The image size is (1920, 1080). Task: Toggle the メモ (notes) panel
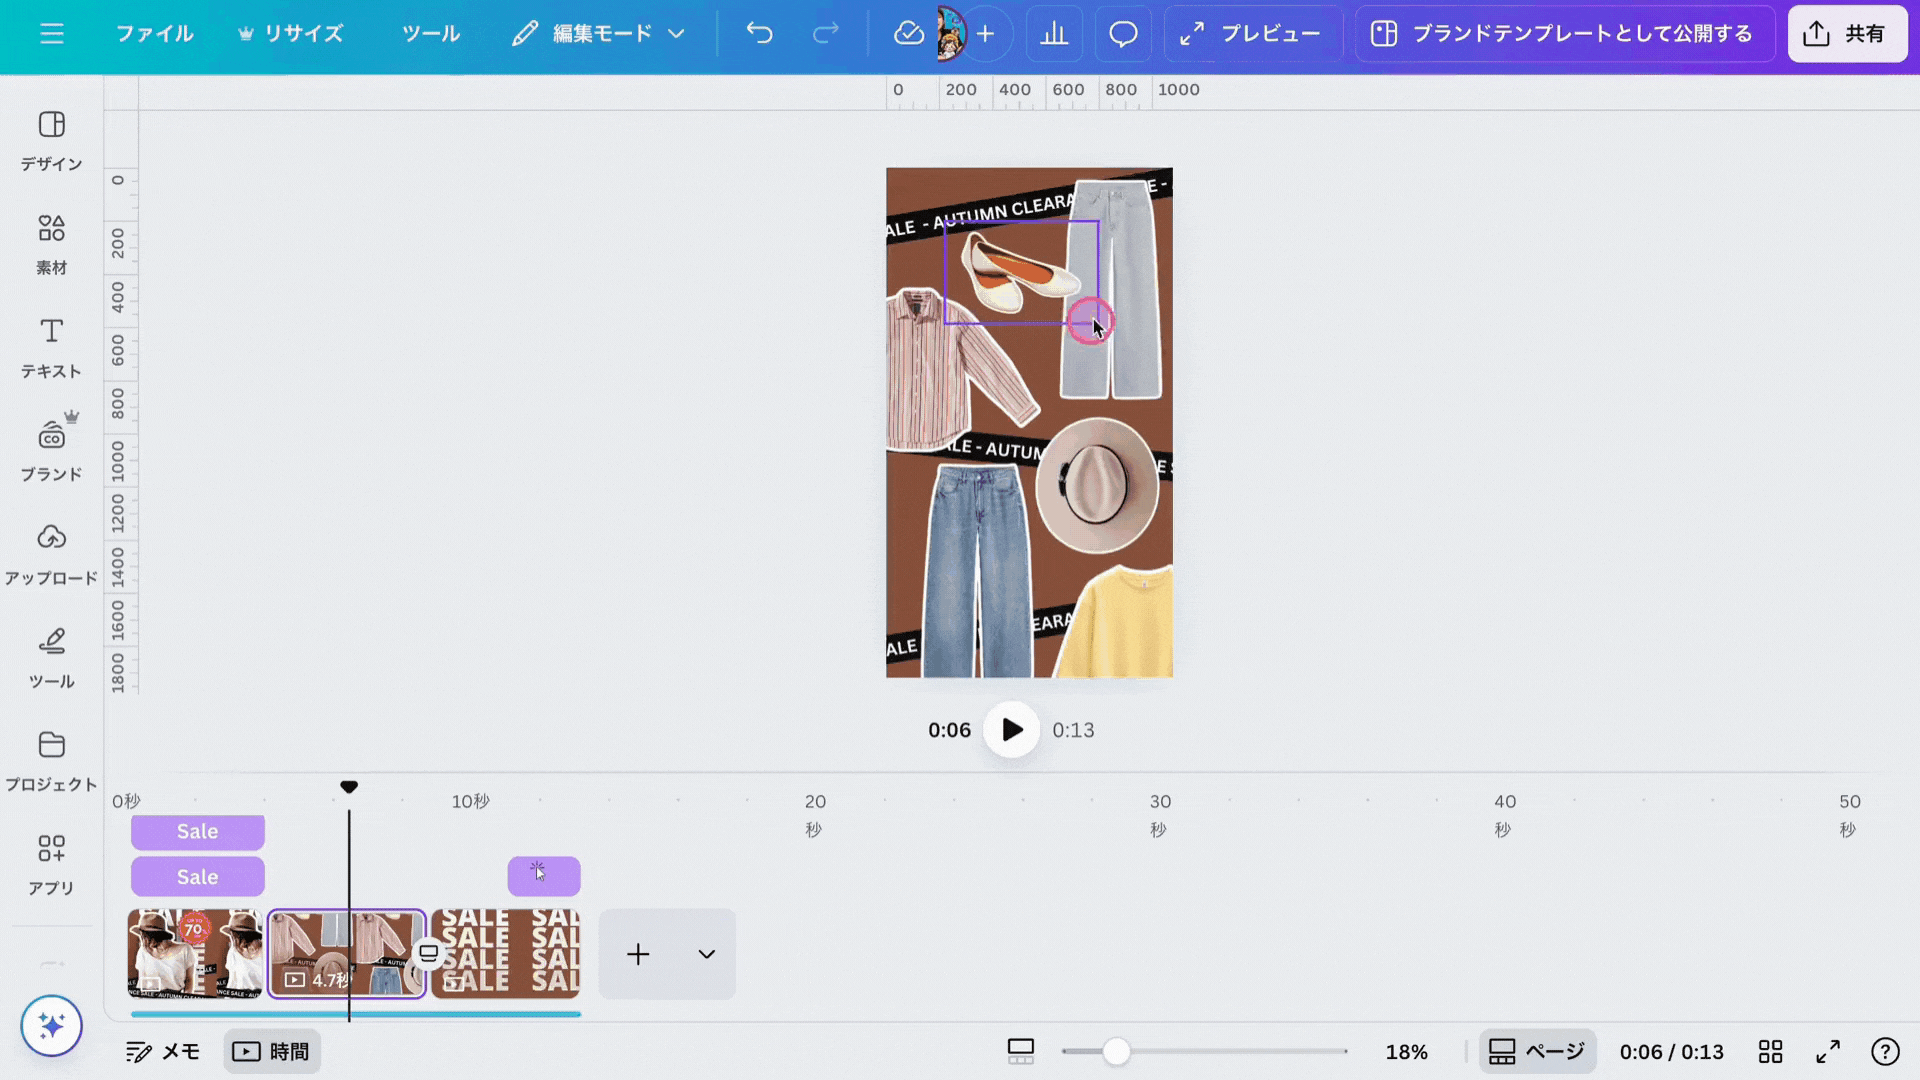point(163,1051)
